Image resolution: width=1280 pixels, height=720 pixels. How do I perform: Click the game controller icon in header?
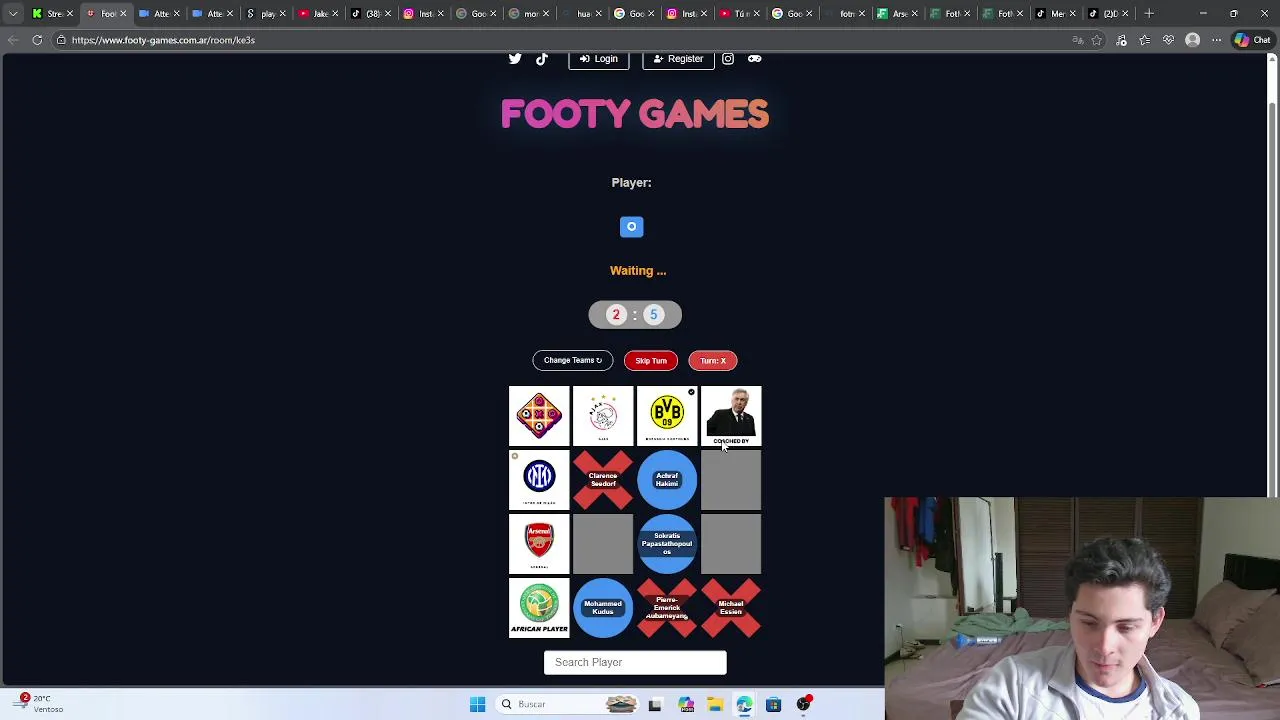755,59
